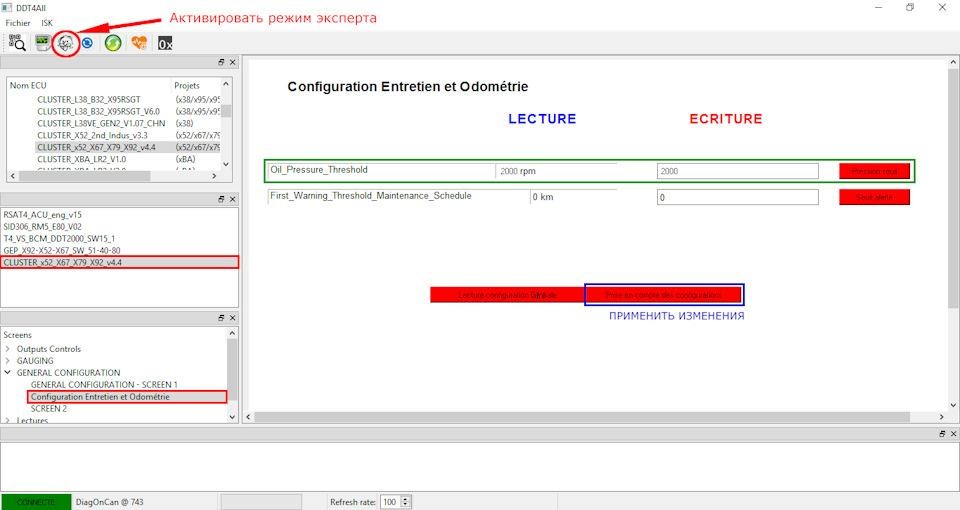Click the blue circular refresh icon
The image size is (960, 510).
pyautogui.click(x=88, y=43)
